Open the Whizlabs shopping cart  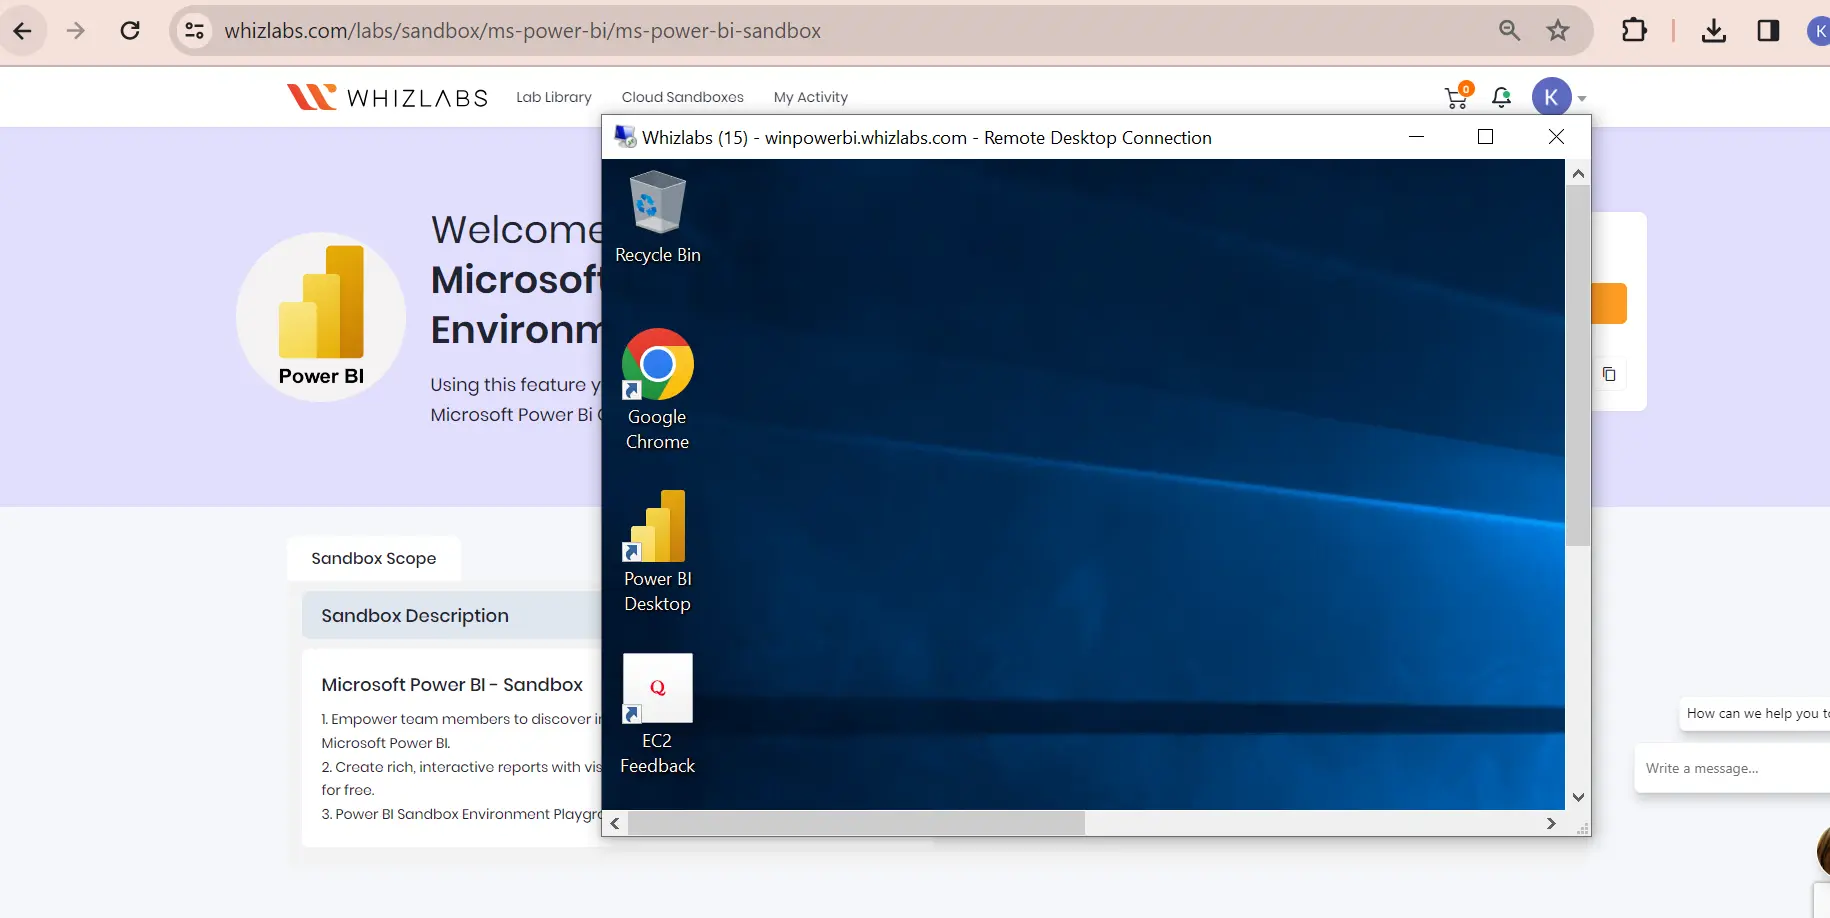pyautogui.click(x=1458, y=96)
